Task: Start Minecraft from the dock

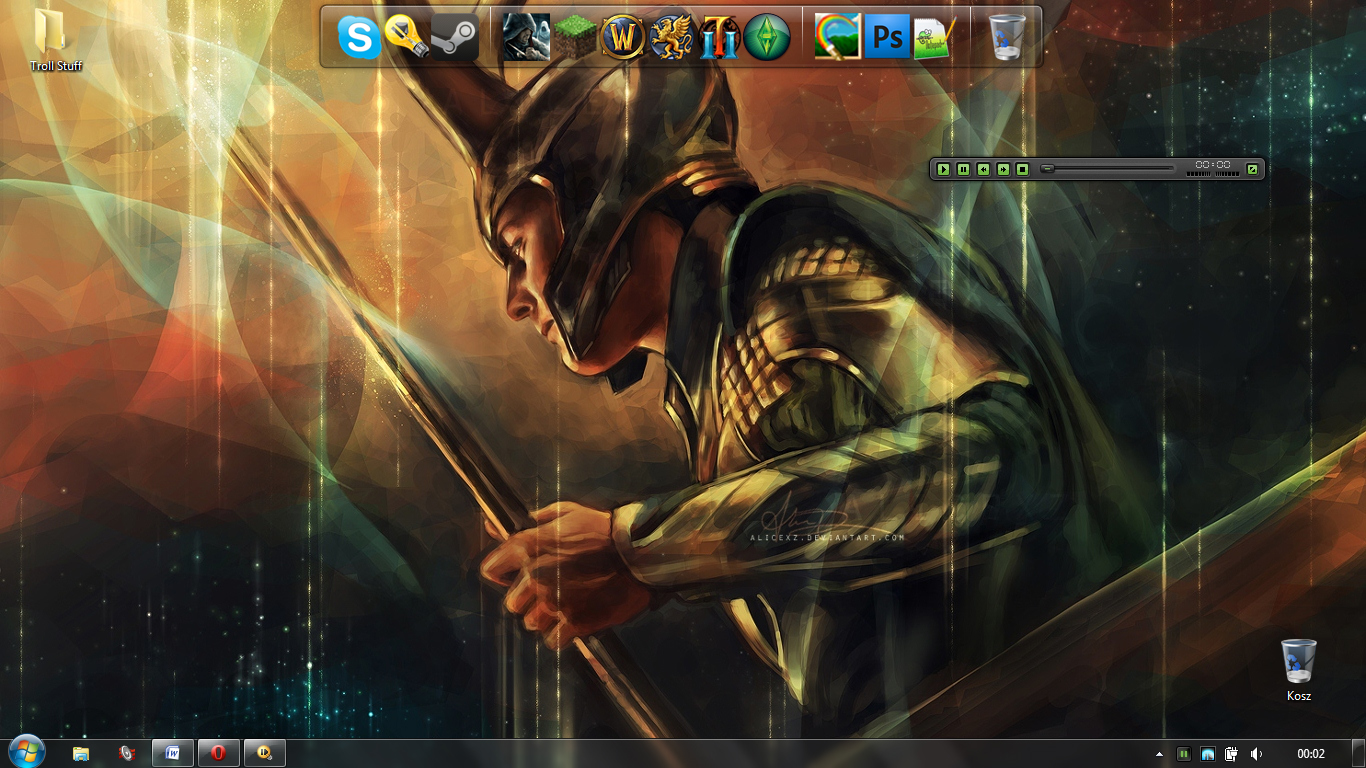Action: pyautogui.click(x=575, y=37)
